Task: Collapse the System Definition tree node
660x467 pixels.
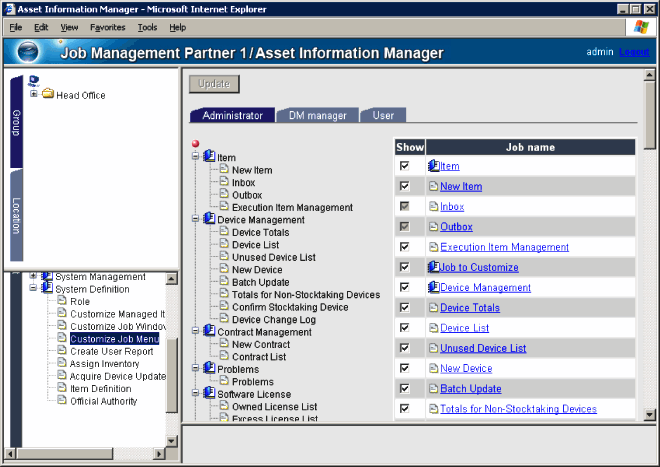Action: [x=34, y=289]
